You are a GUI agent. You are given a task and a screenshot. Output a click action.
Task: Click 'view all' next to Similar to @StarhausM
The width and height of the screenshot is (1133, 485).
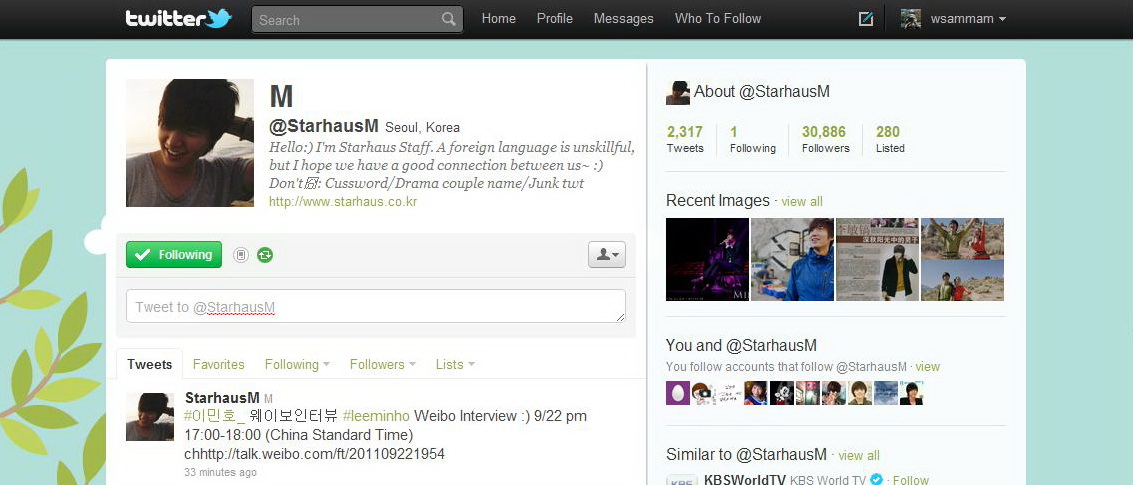click(859, 455)
